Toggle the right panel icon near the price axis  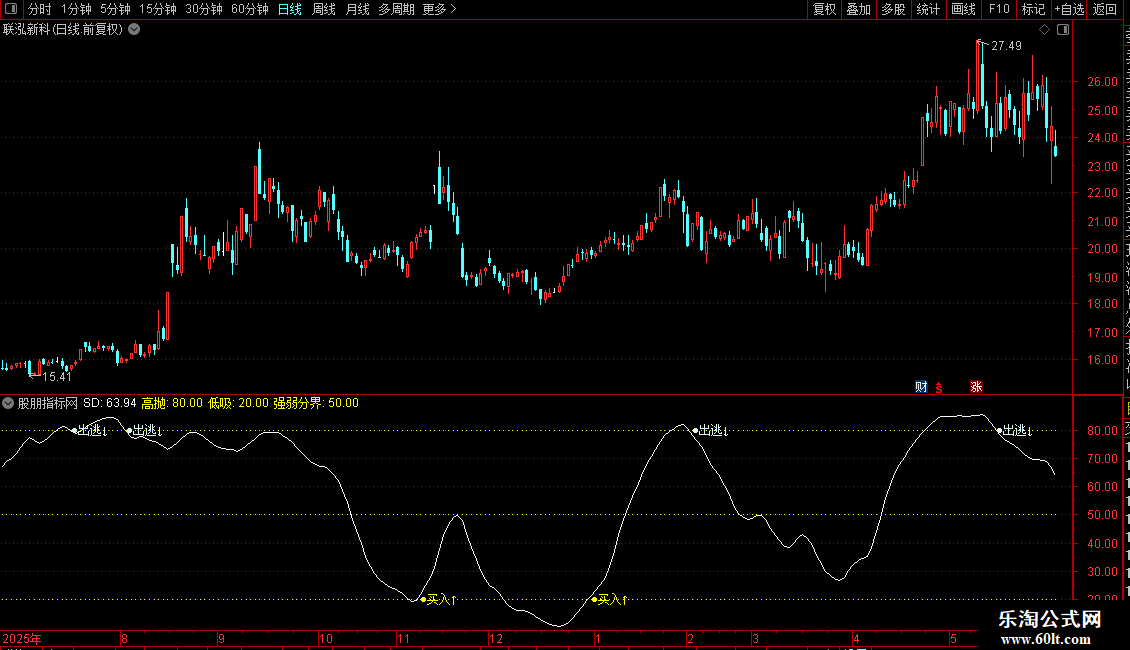pos(1063,30)
